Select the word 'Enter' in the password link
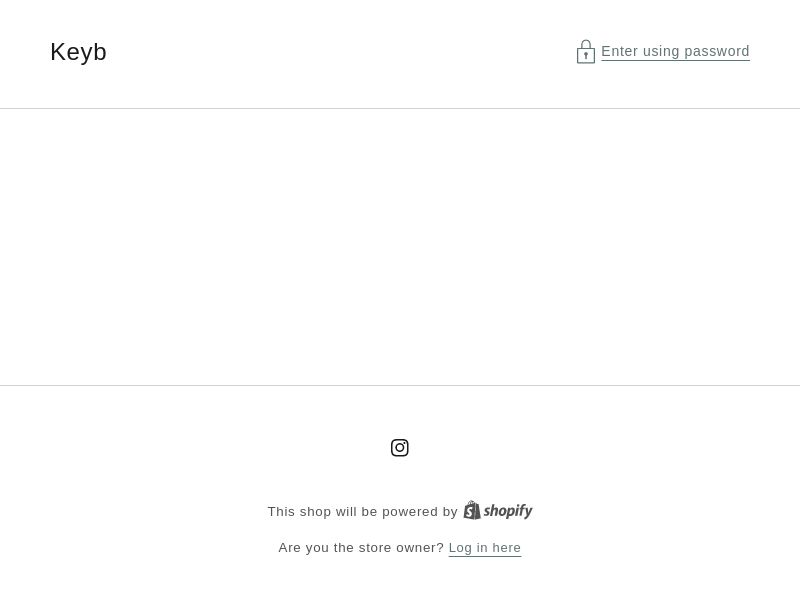 (619, 51)
